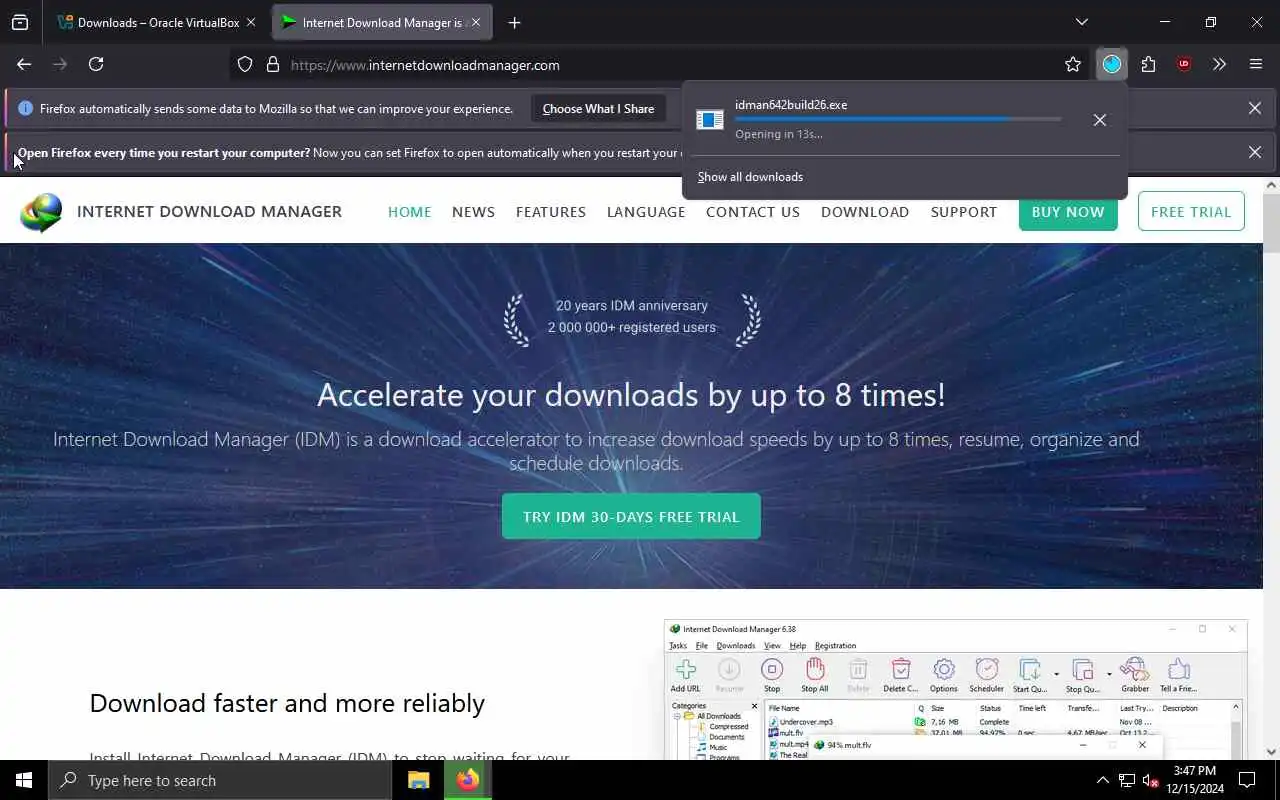This screenshot has height=800, width=1280.
Task: Go back with the back arrow
Action: (24, 64)
